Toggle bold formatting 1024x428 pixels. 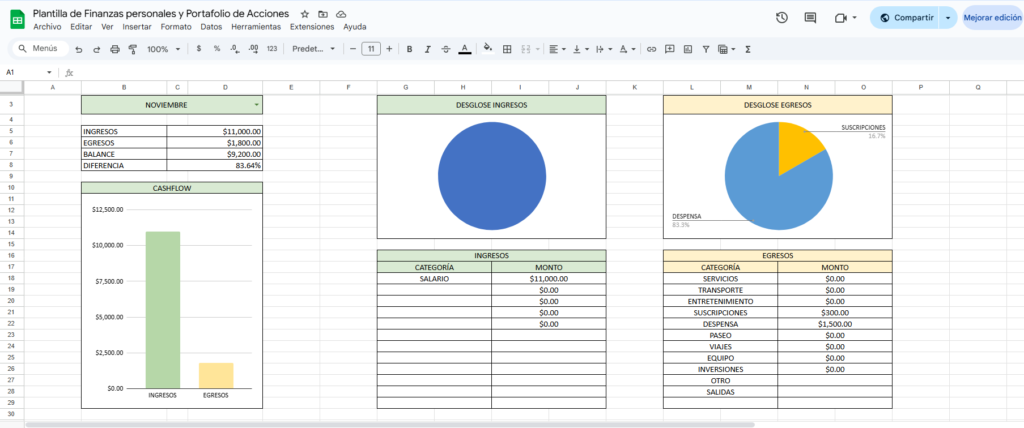tap(408, 48)
